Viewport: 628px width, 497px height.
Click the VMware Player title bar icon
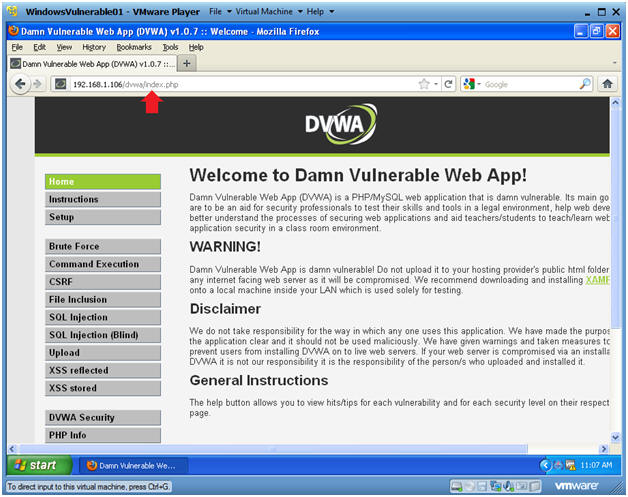13,11
